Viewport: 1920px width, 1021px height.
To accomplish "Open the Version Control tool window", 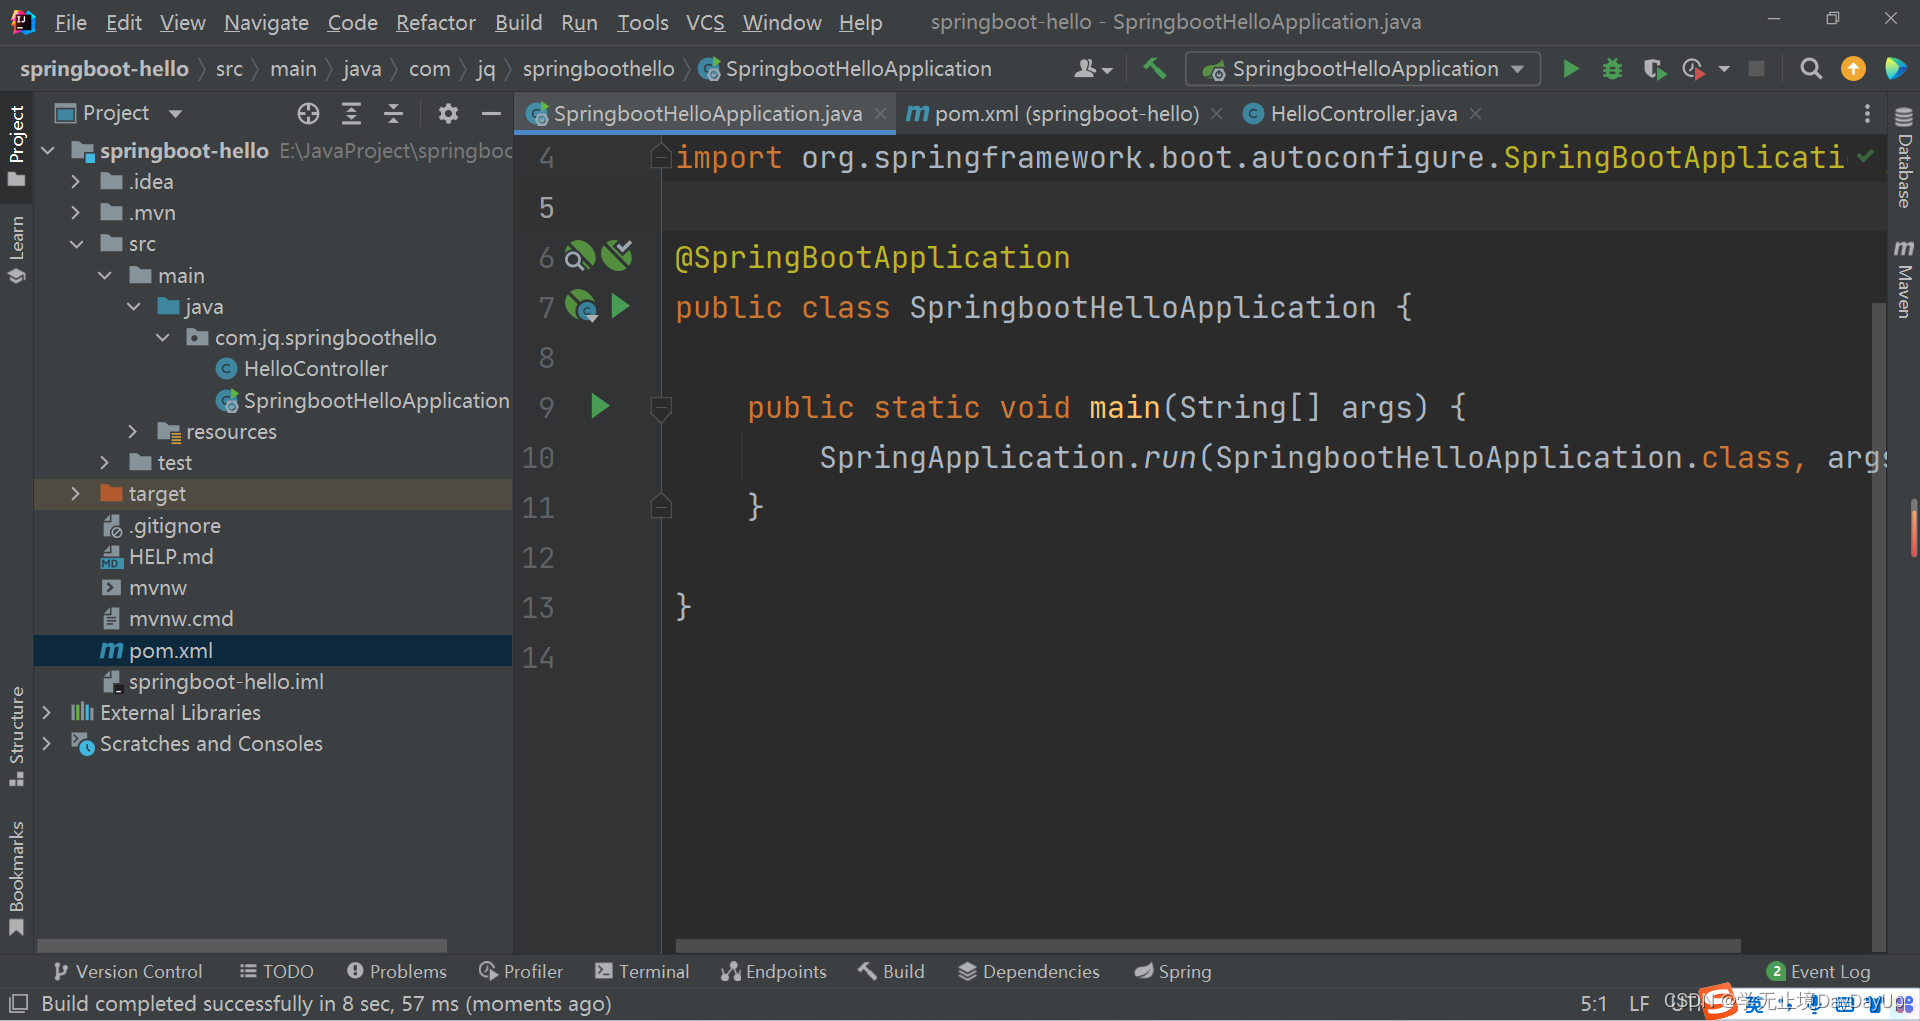I will click(128, 971).
